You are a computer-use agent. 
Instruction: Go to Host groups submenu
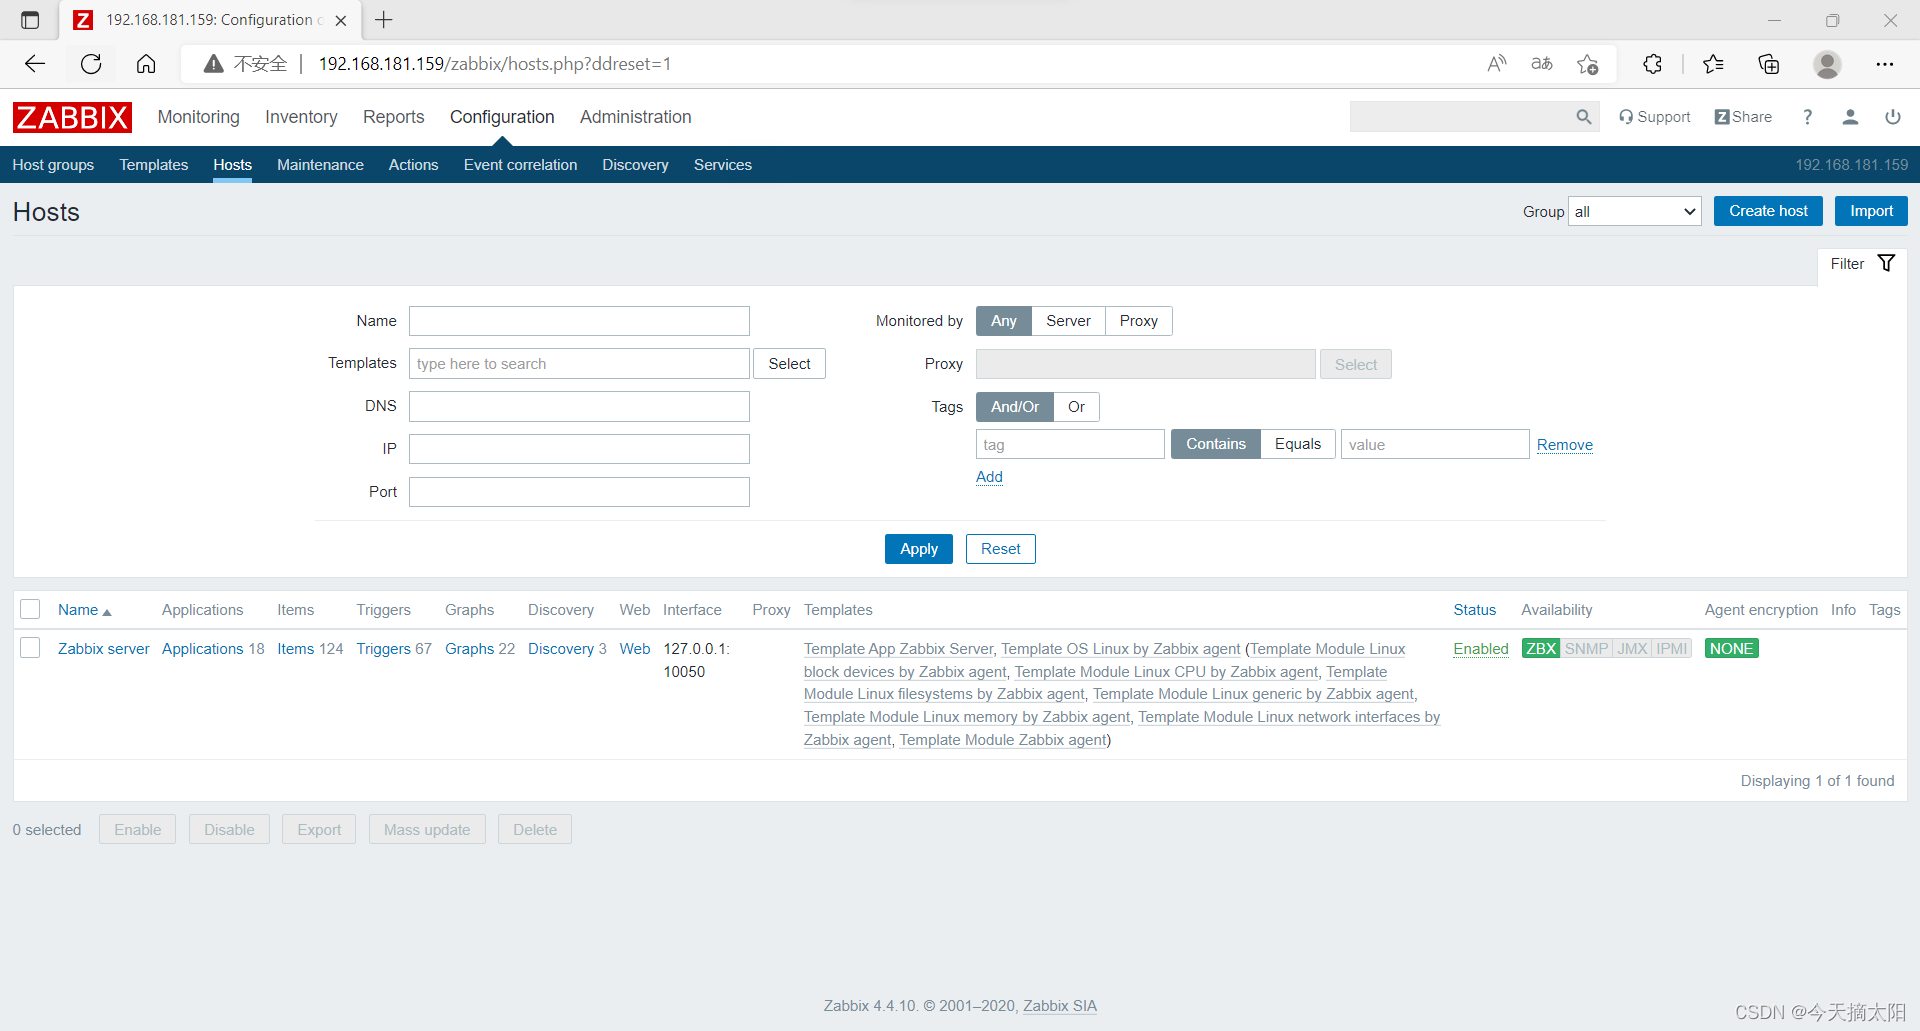point(53,165)
